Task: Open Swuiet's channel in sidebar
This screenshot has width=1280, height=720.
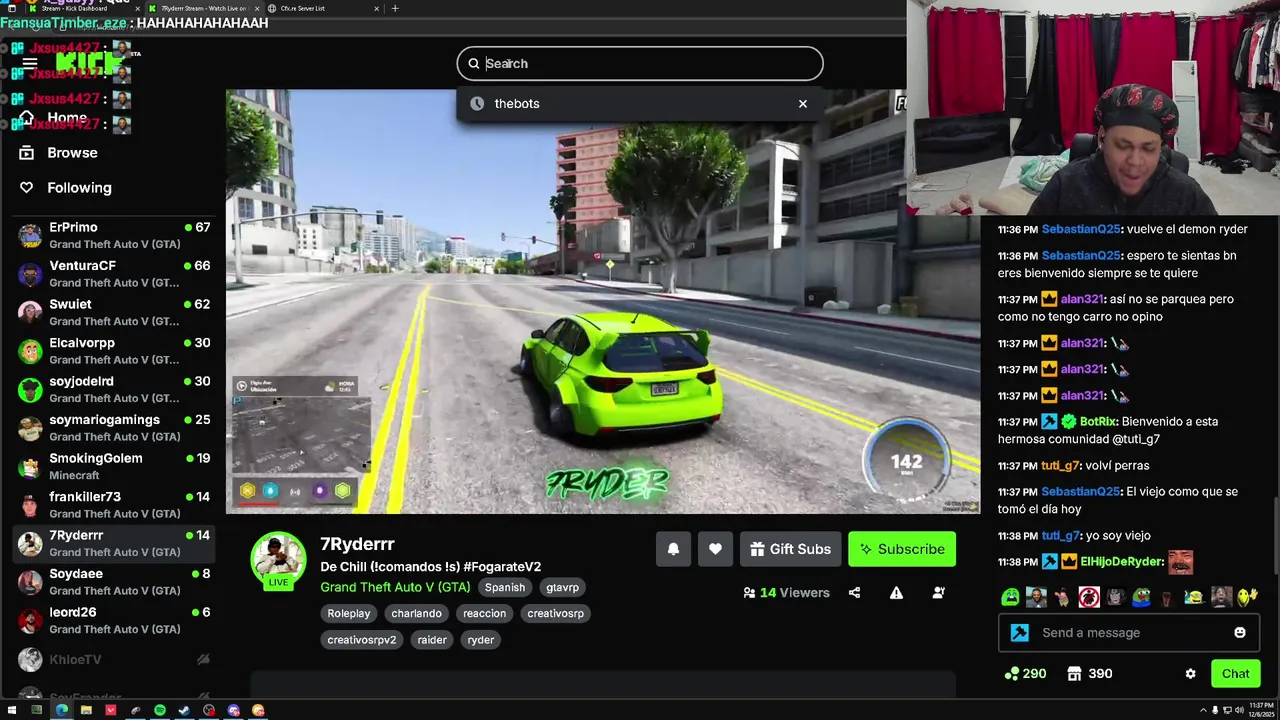Action: coord(114,312)
